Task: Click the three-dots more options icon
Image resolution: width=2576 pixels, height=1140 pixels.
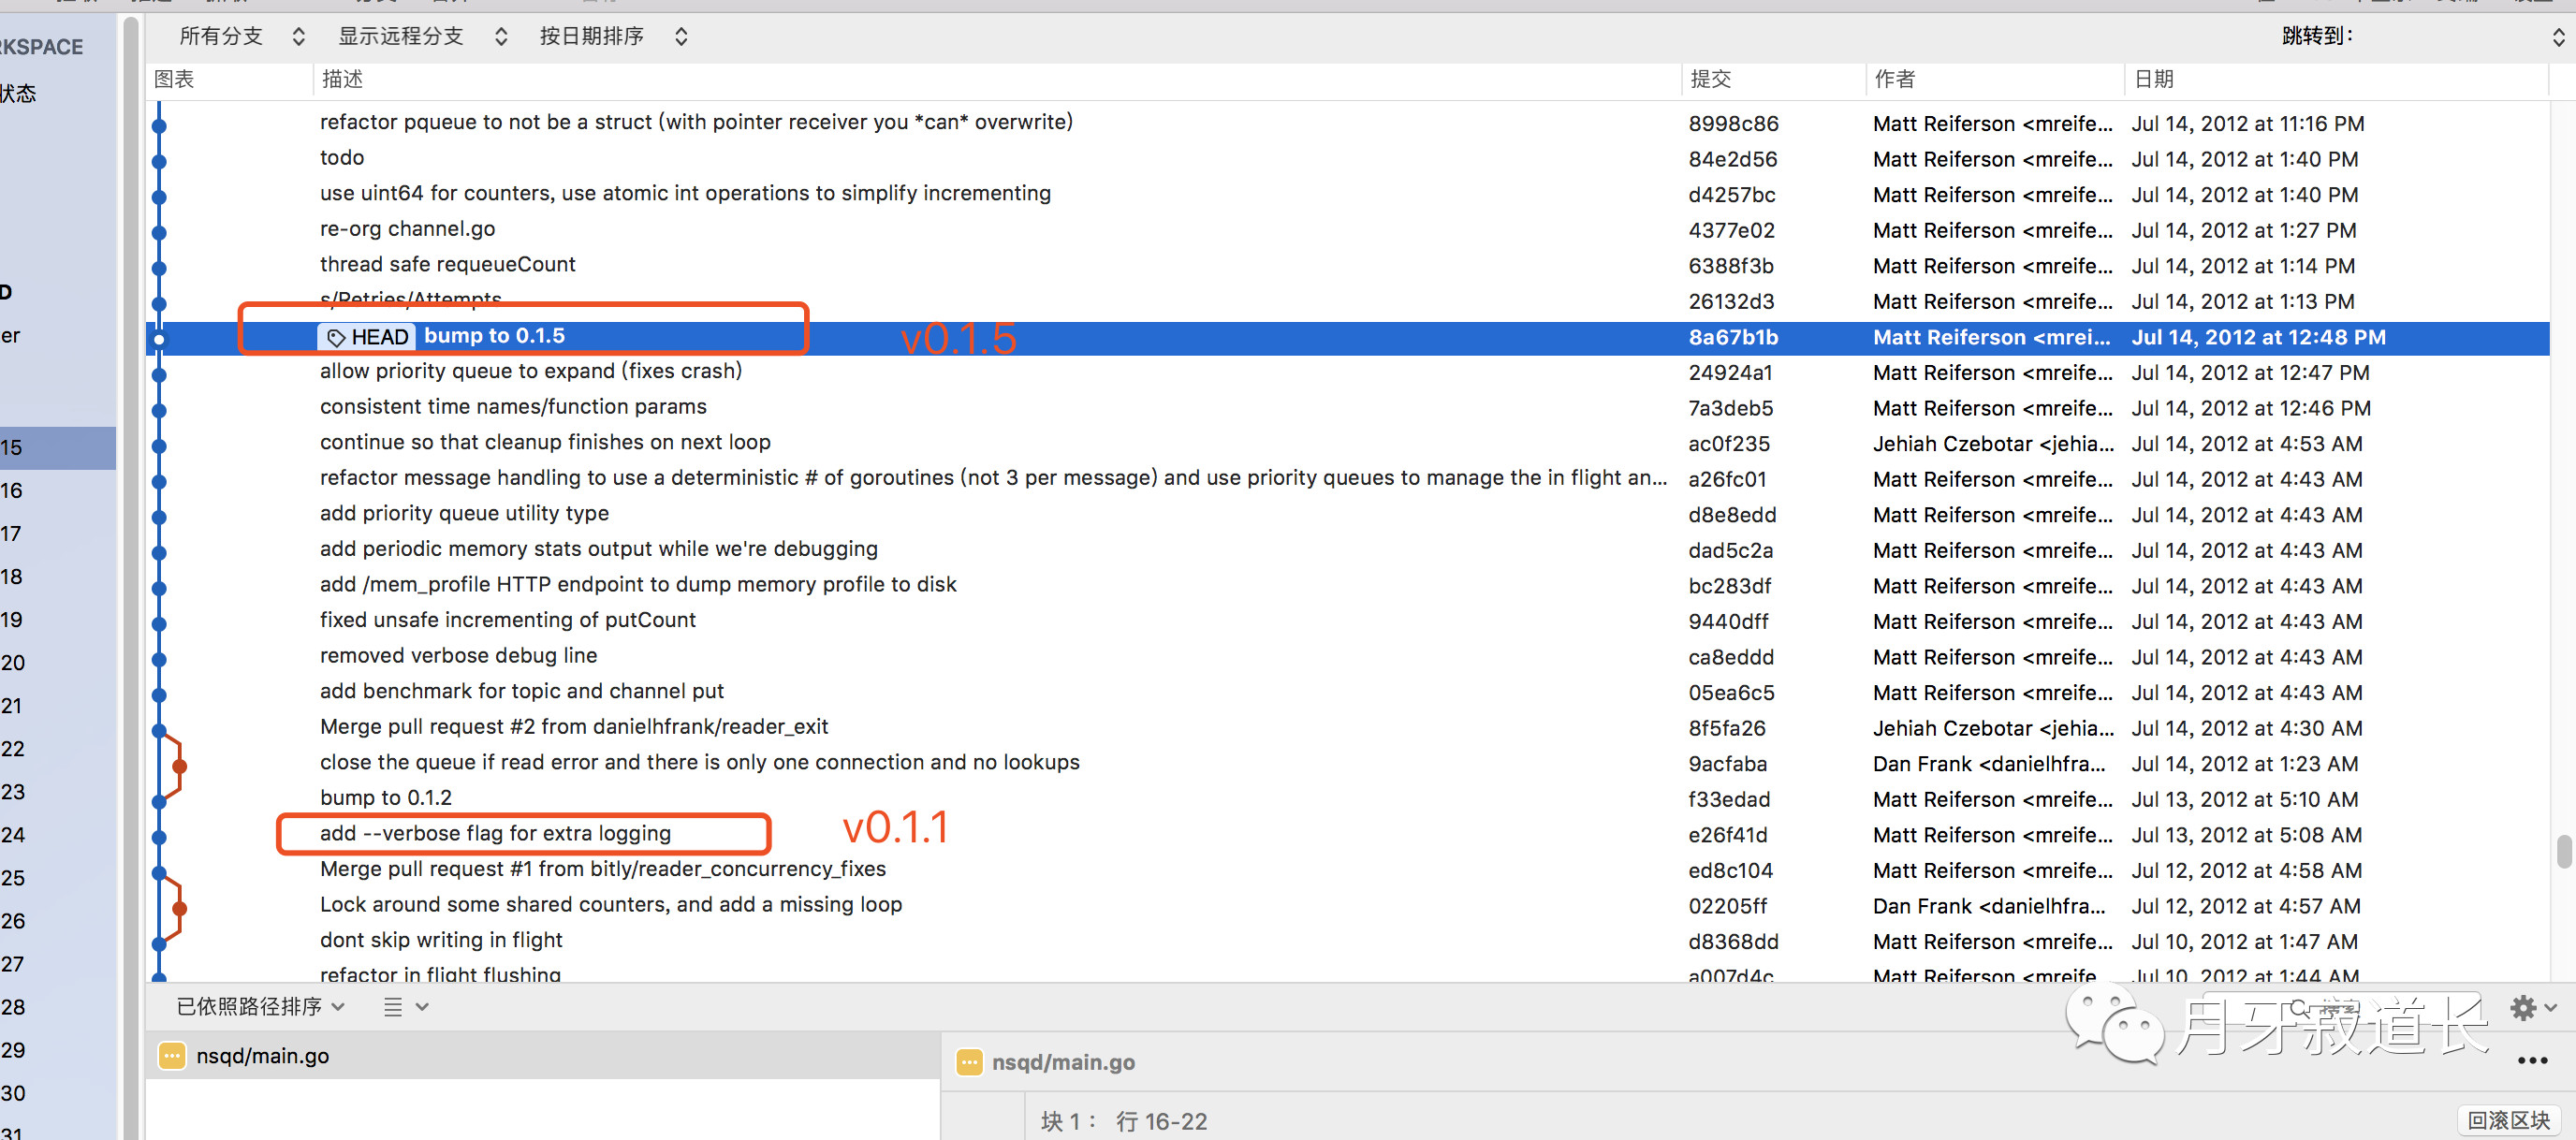Action: click(x=2531, y=1060)
